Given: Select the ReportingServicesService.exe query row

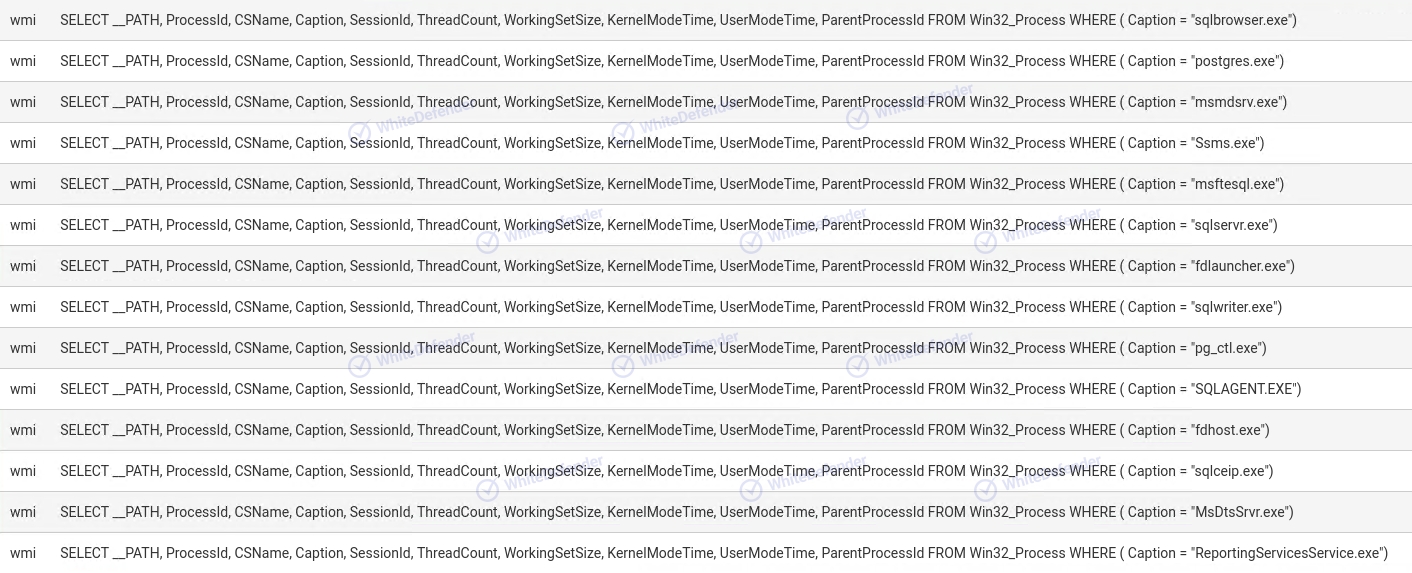Looking at the screenshot, I should pyautogui.click(x=706, y=553).
